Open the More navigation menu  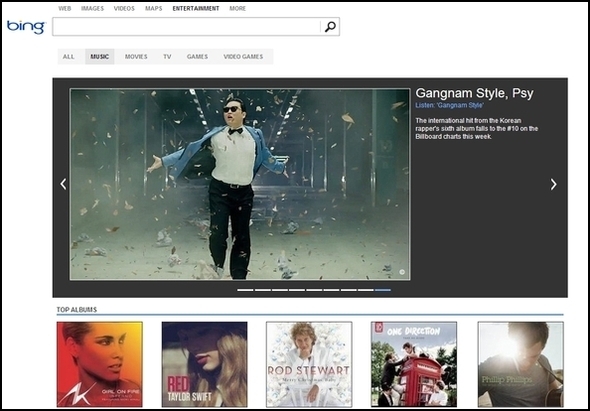click(x=237, y=8)
